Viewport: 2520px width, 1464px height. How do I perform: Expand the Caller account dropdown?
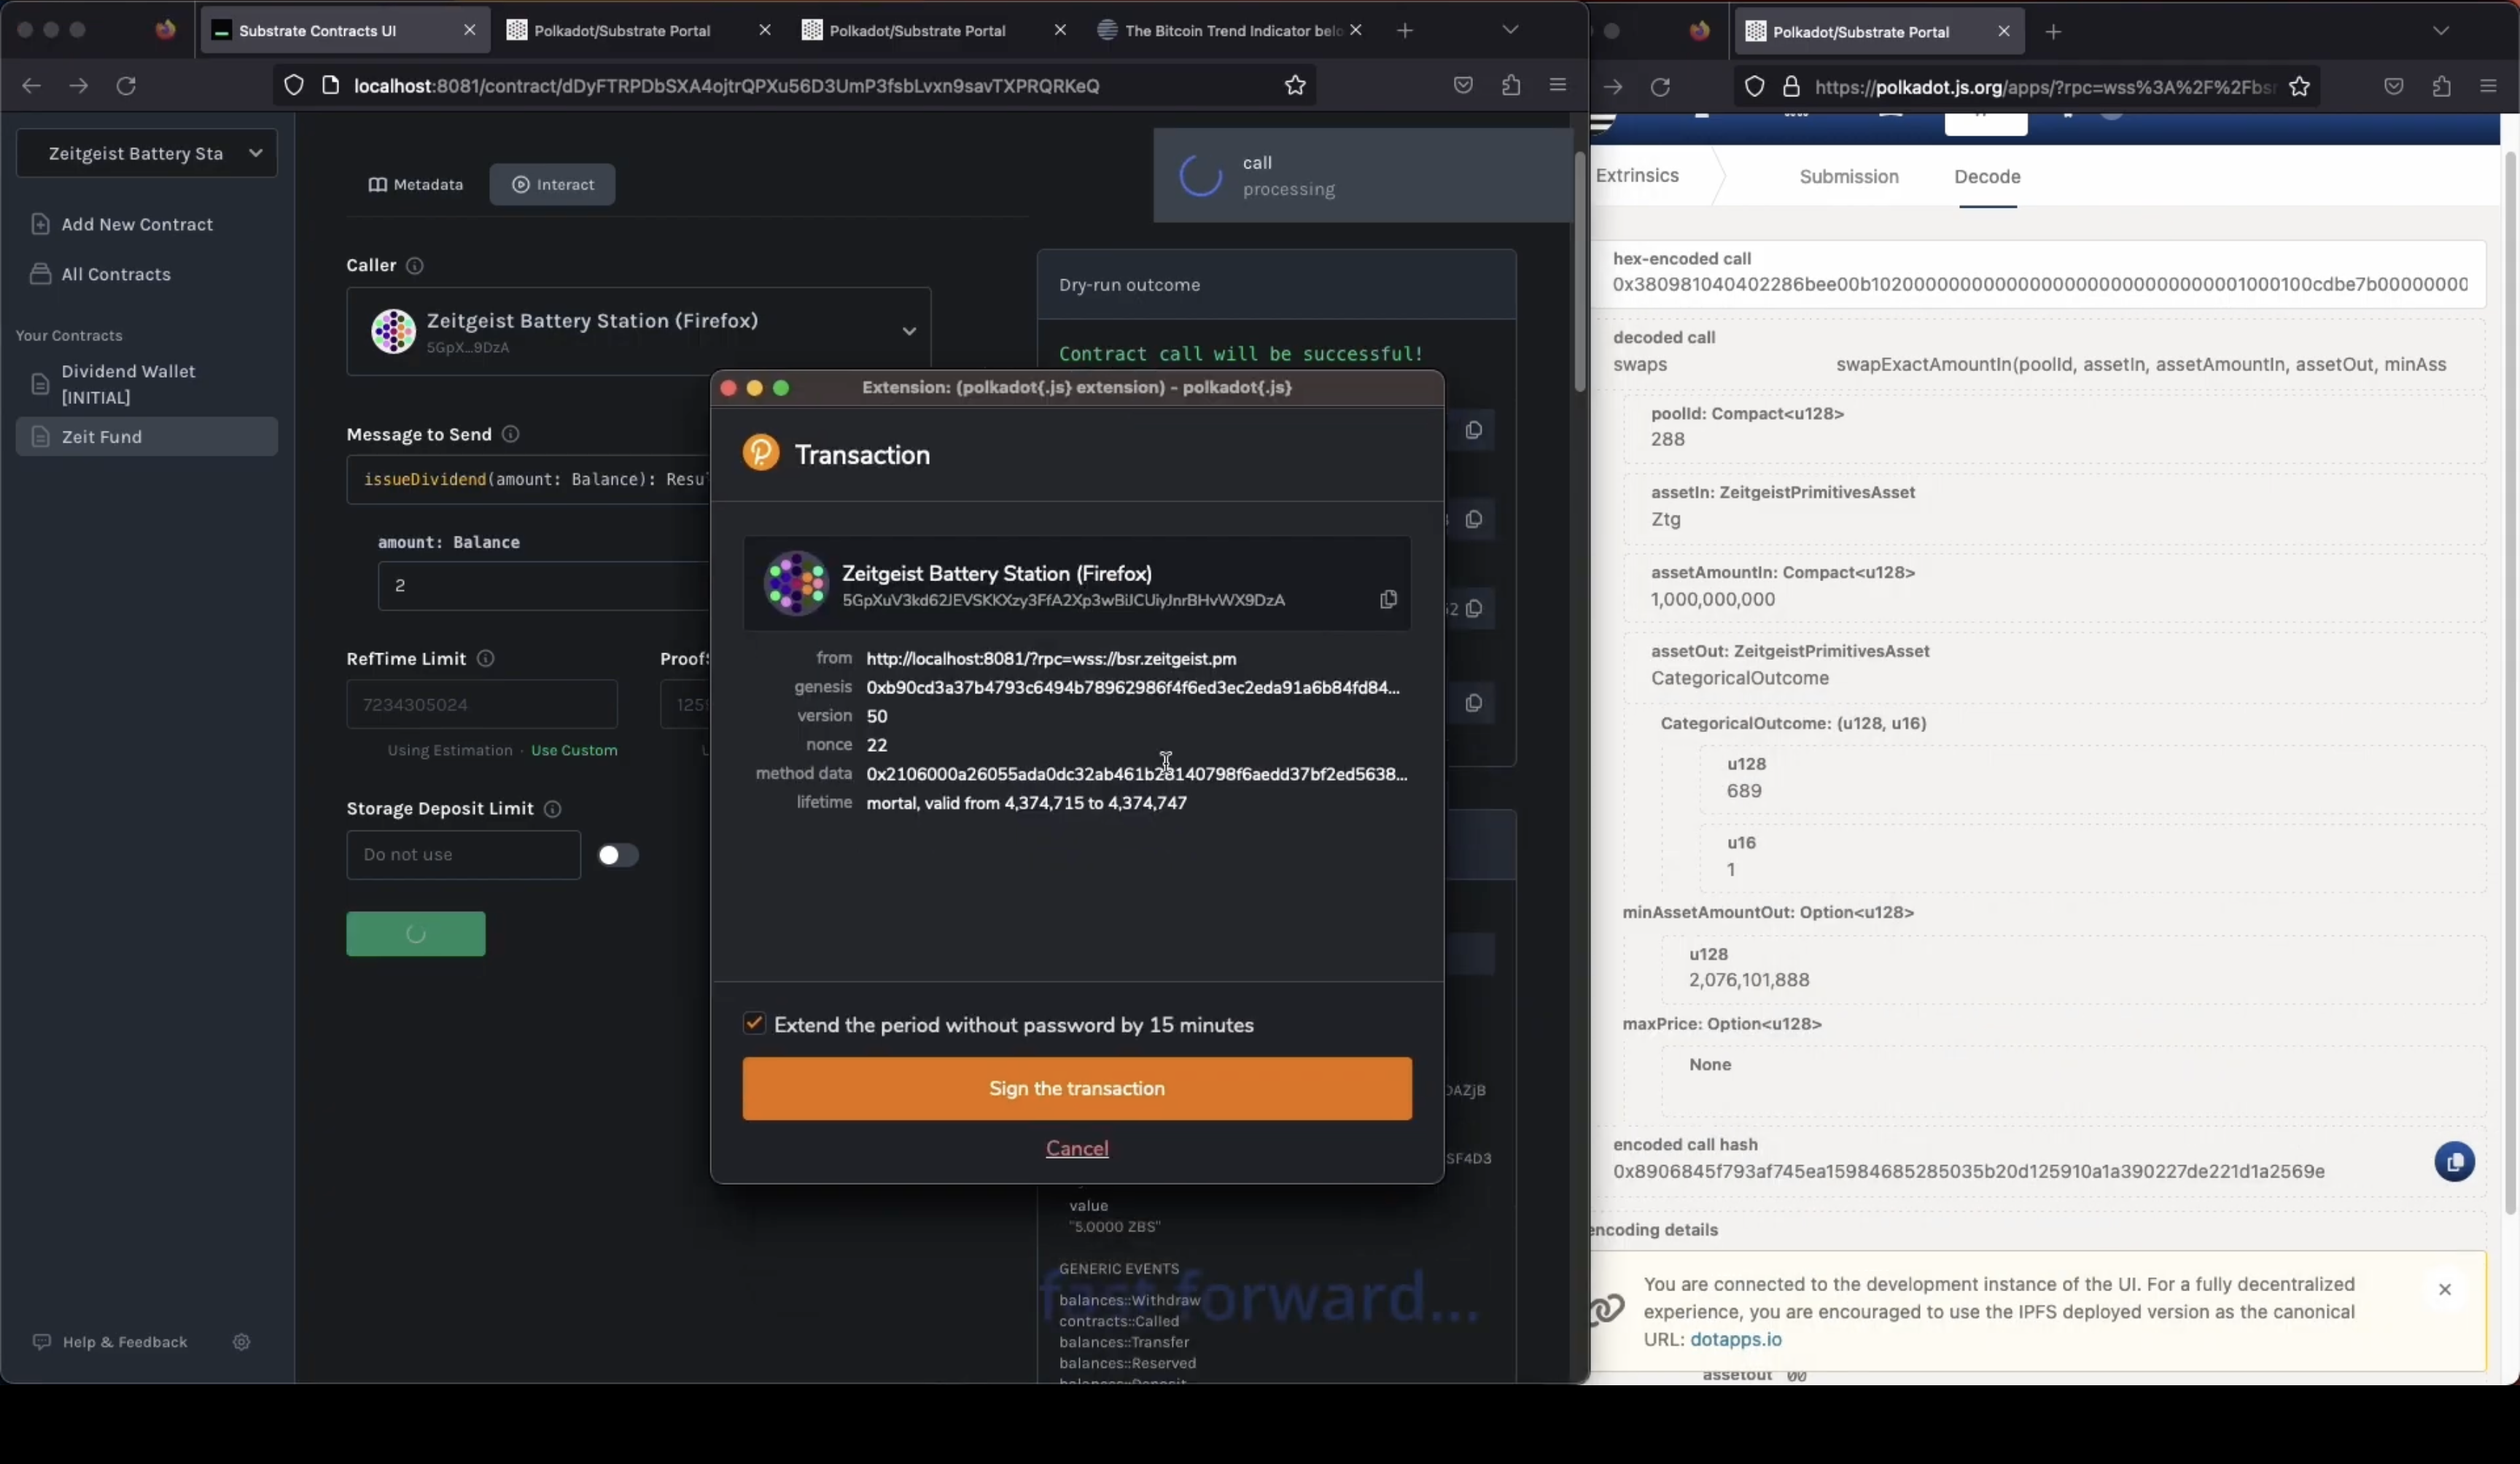pos(908,331)
